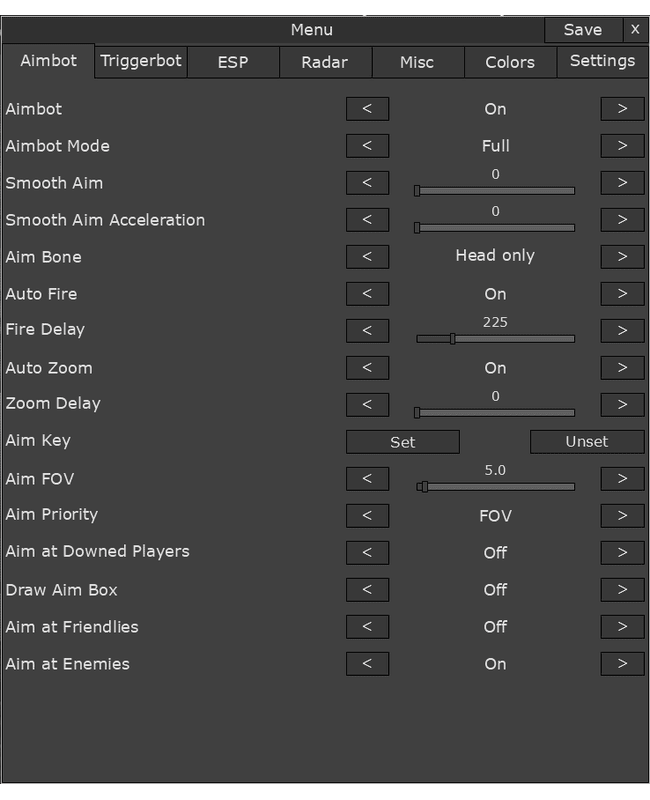Click the Fire Delay slider track
Screen dimensions: 650x800
(495, 339)
